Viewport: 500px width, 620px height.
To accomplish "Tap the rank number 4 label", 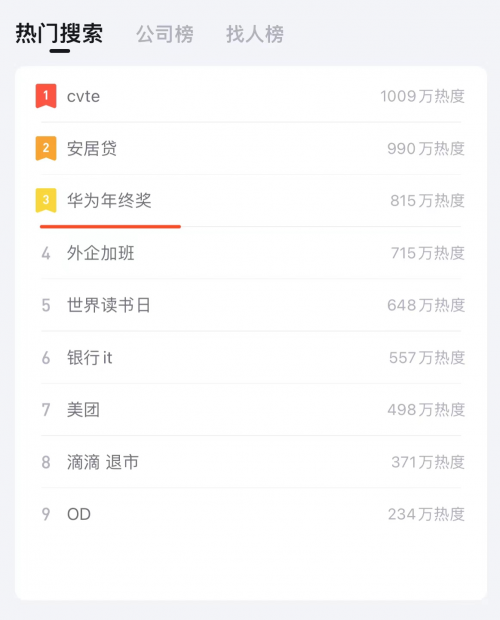I will click(x=46, y=253).
